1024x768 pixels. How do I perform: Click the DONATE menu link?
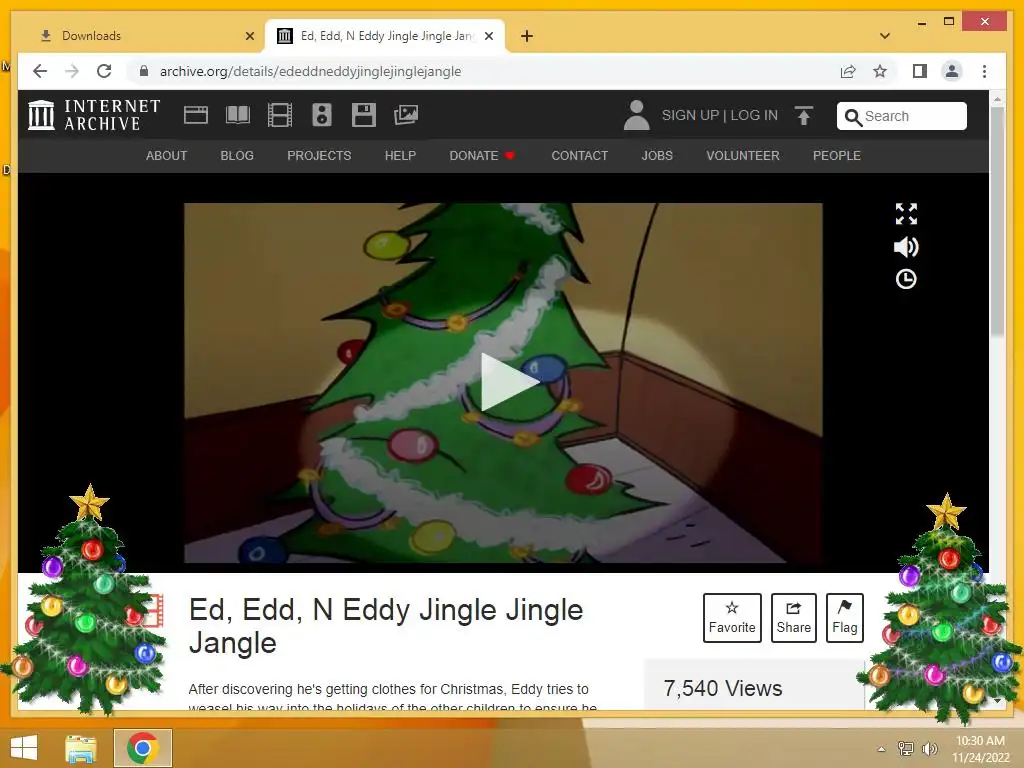point(482,156)
